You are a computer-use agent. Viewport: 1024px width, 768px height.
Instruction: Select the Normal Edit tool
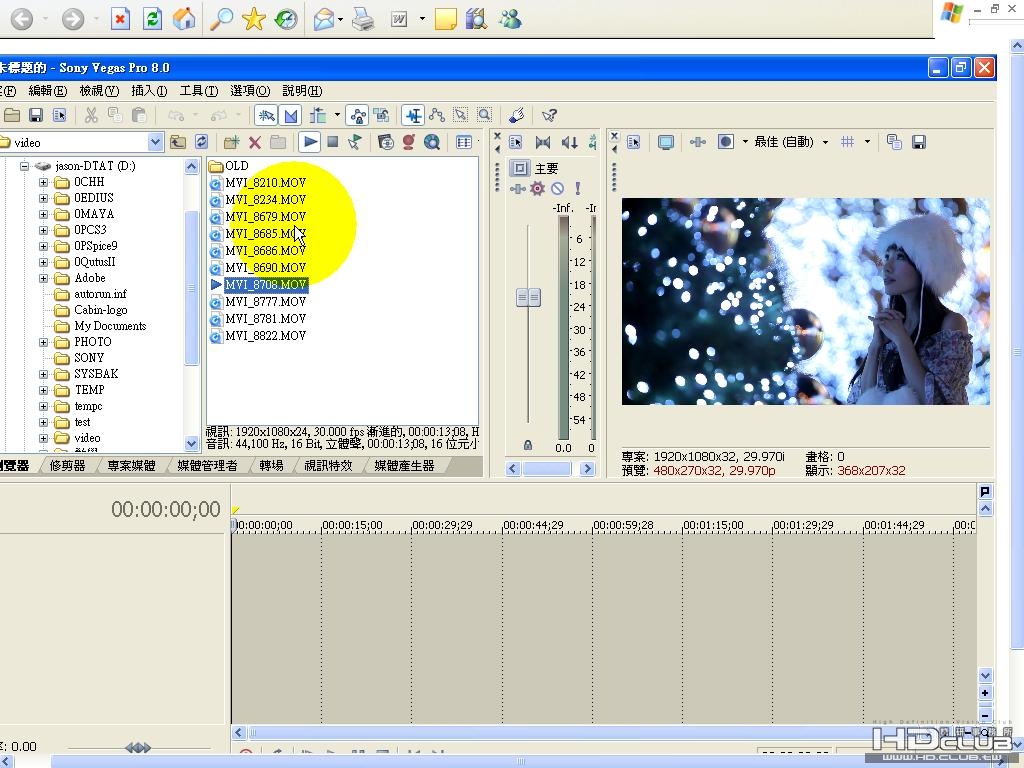(413, 116)
